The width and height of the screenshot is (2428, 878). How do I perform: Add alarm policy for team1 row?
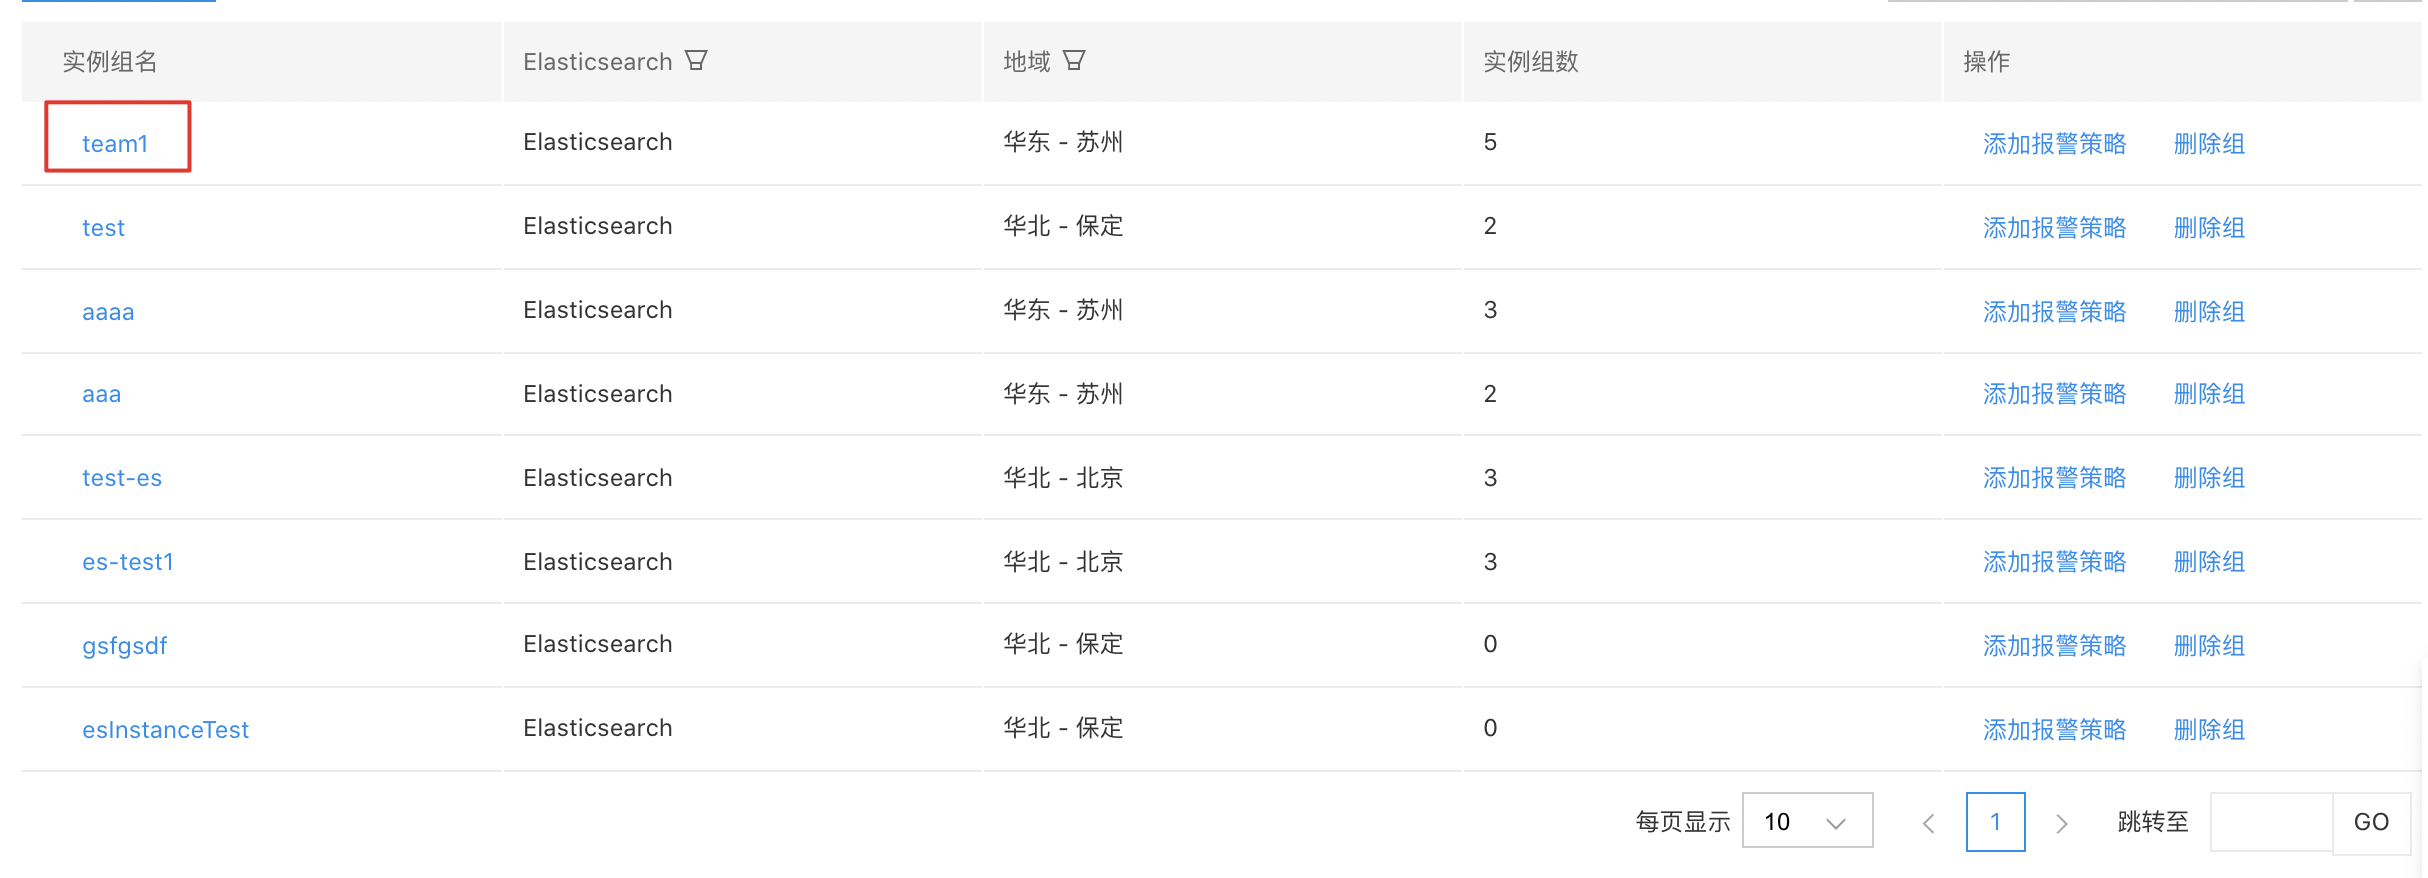[x=2054, y=144]
